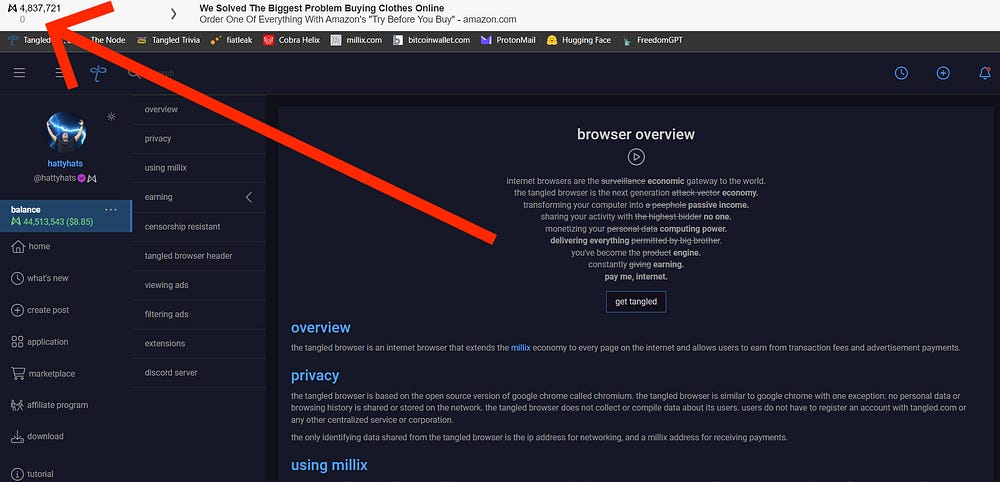This screenshot has width=1000, height=482.
Task: Open the FreedomGPT bookmark
Action: coord(652,40)
